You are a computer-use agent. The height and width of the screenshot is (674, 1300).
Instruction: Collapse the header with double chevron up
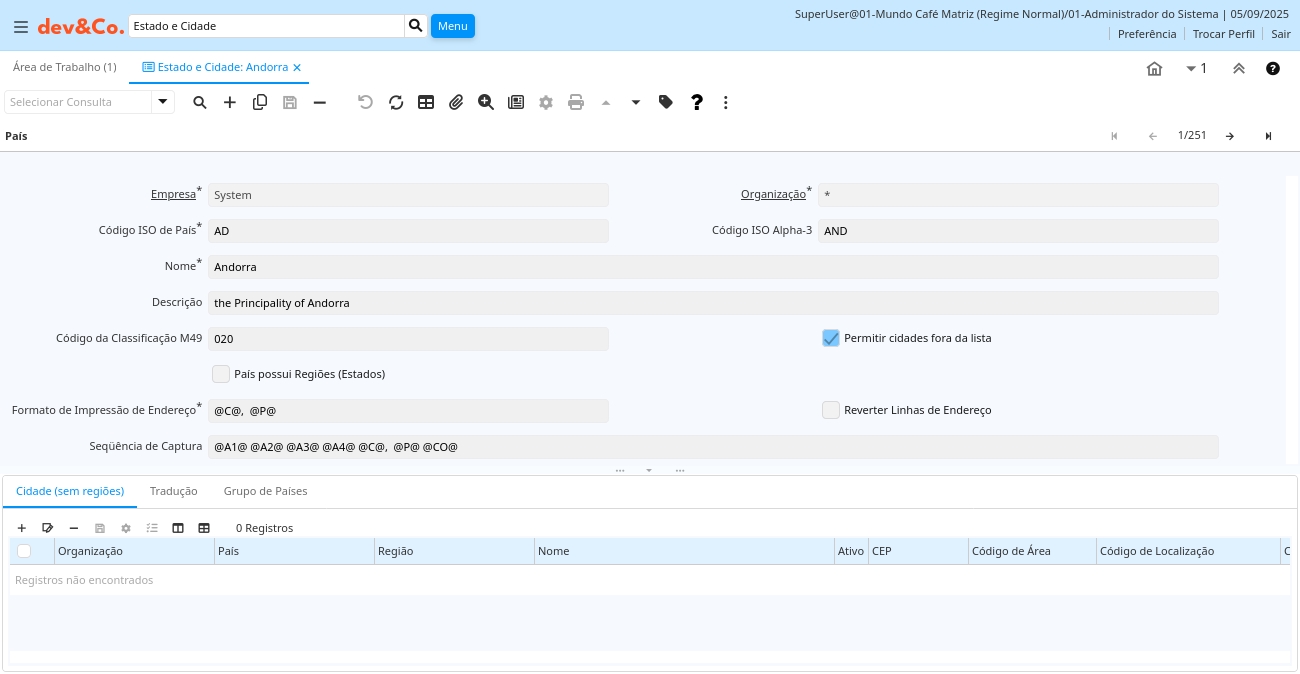point(1238,69)
